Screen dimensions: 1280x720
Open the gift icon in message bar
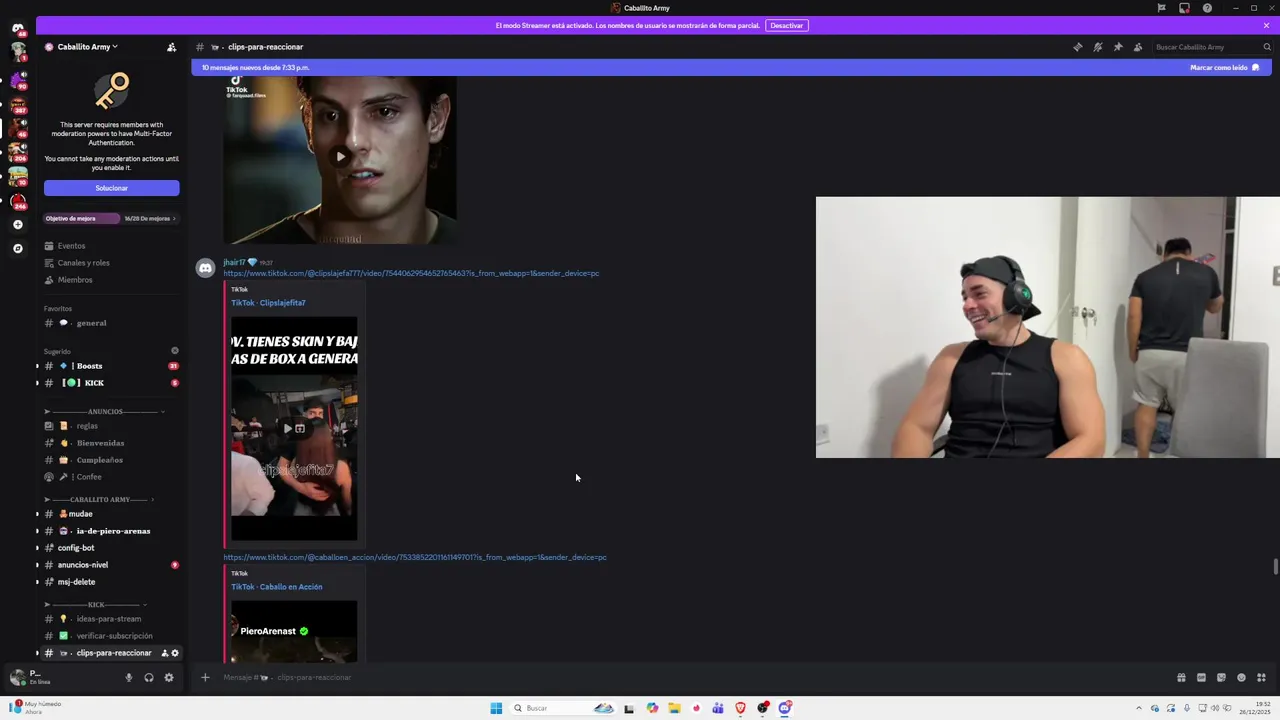click(x=1181, y=677)
